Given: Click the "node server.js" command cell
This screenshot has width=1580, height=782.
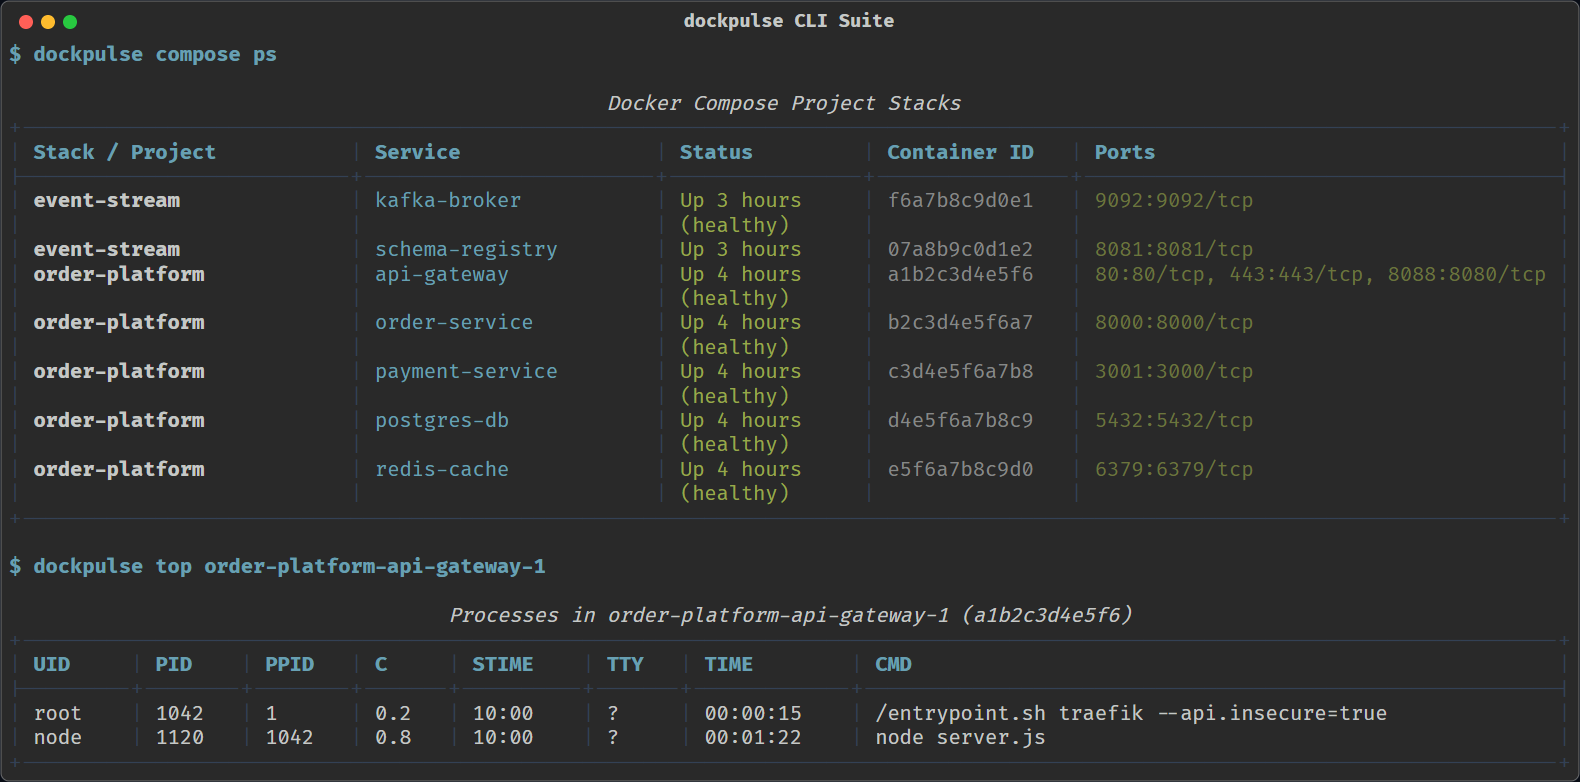Looking at the screenshot, I should coord(960,738).
